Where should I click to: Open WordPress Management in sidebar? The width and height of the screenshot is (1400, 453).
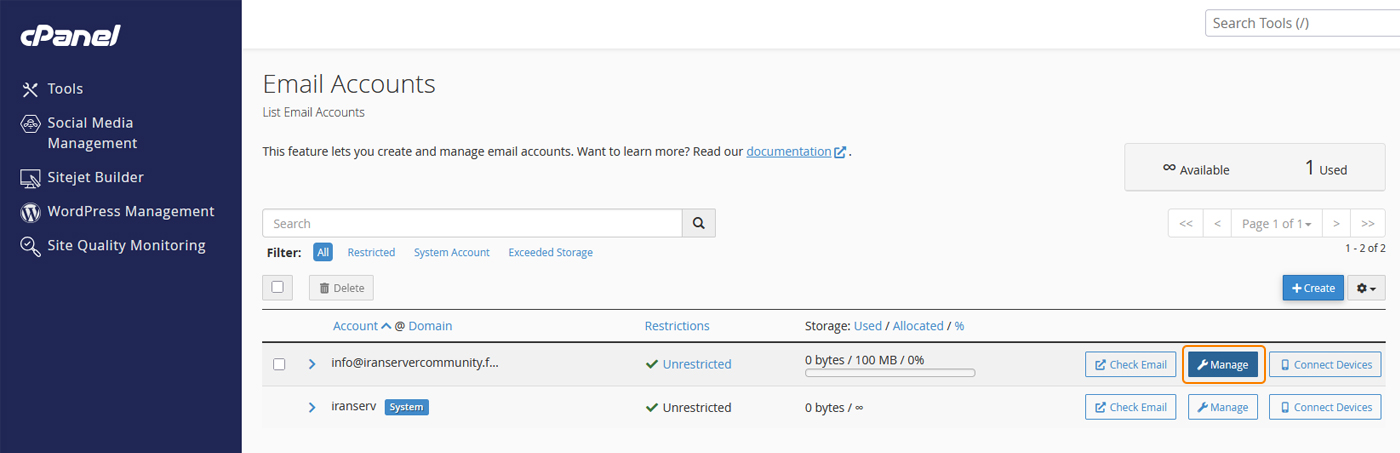(130, 211)
